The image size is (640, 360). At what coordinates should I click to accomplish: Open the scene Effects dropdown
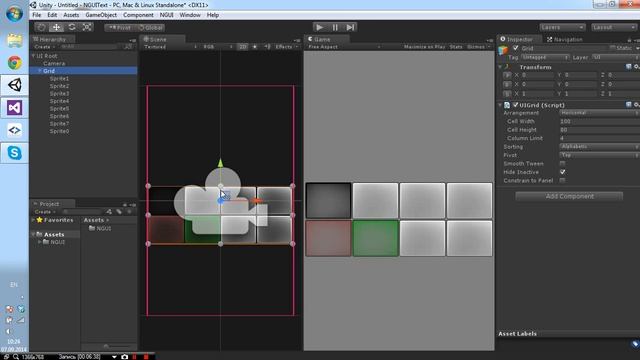click(286, 47)
